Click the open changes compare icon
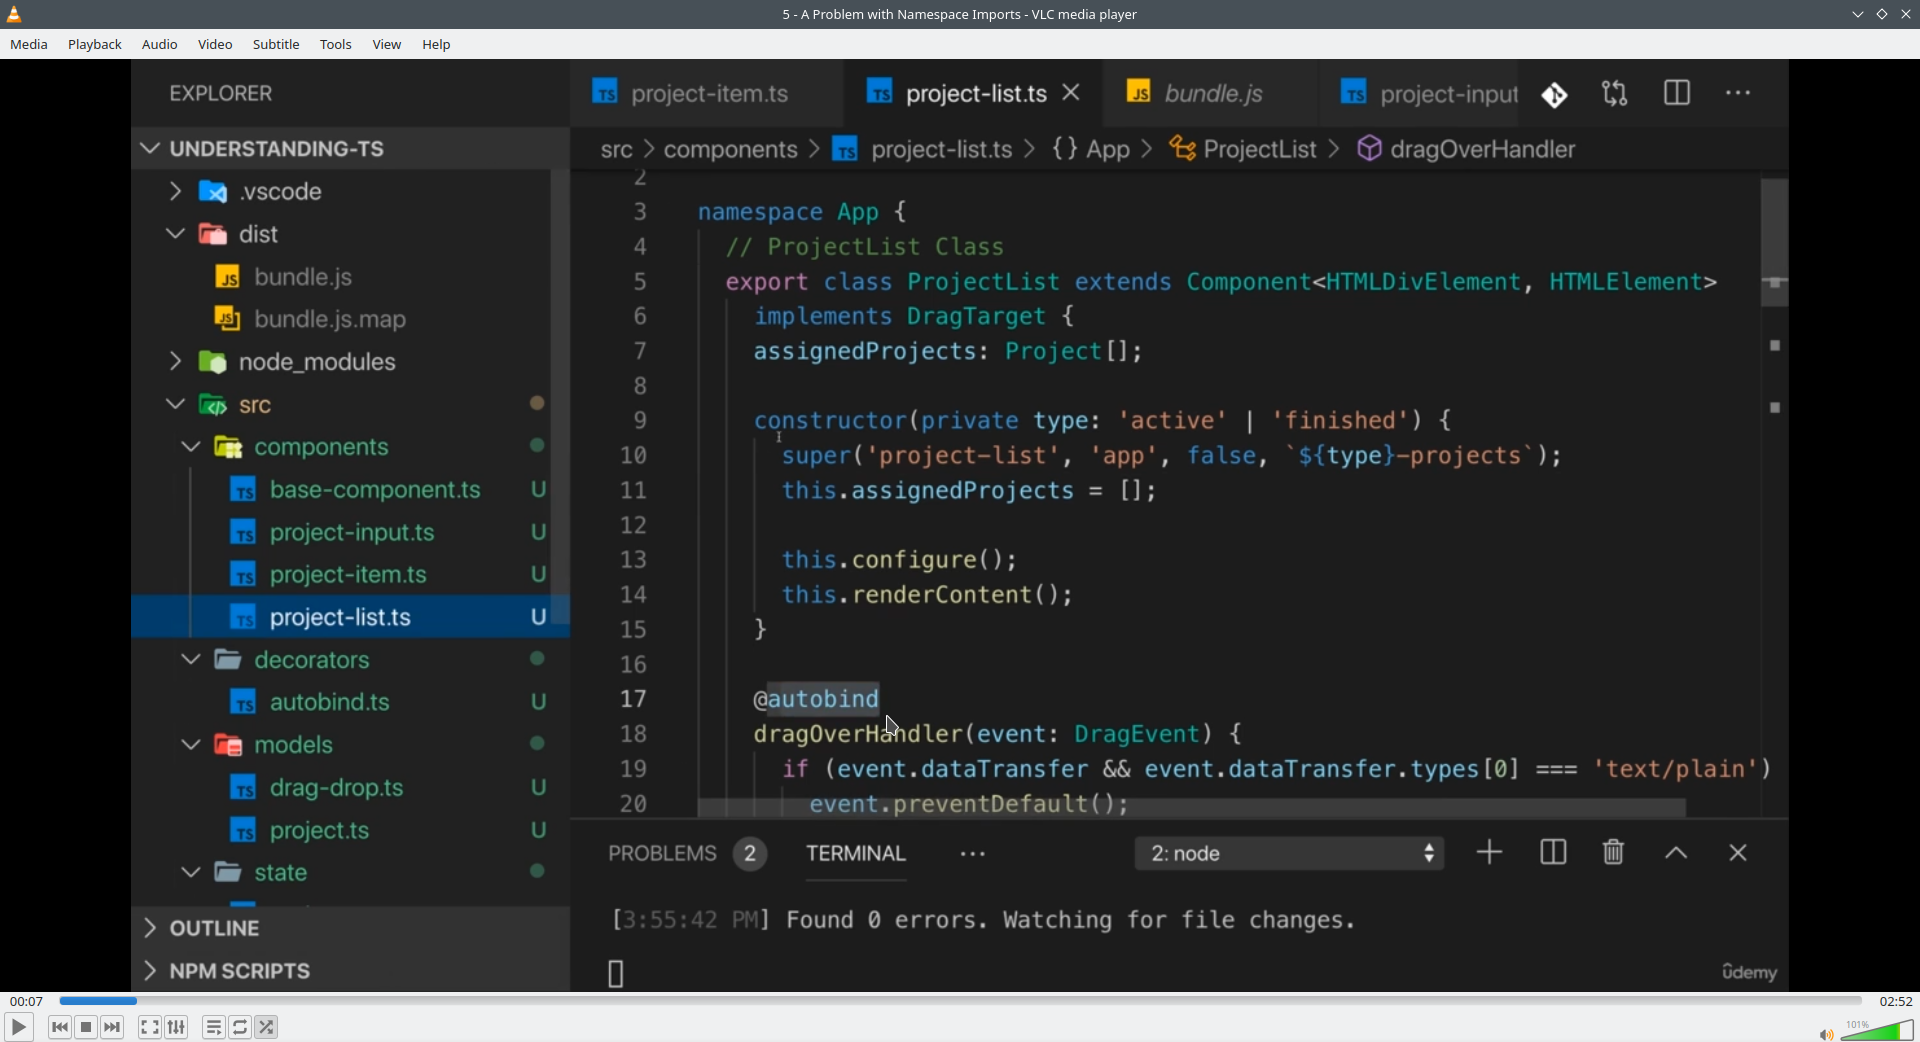The image size is (1920, 1042). [x=1615, y=94]
